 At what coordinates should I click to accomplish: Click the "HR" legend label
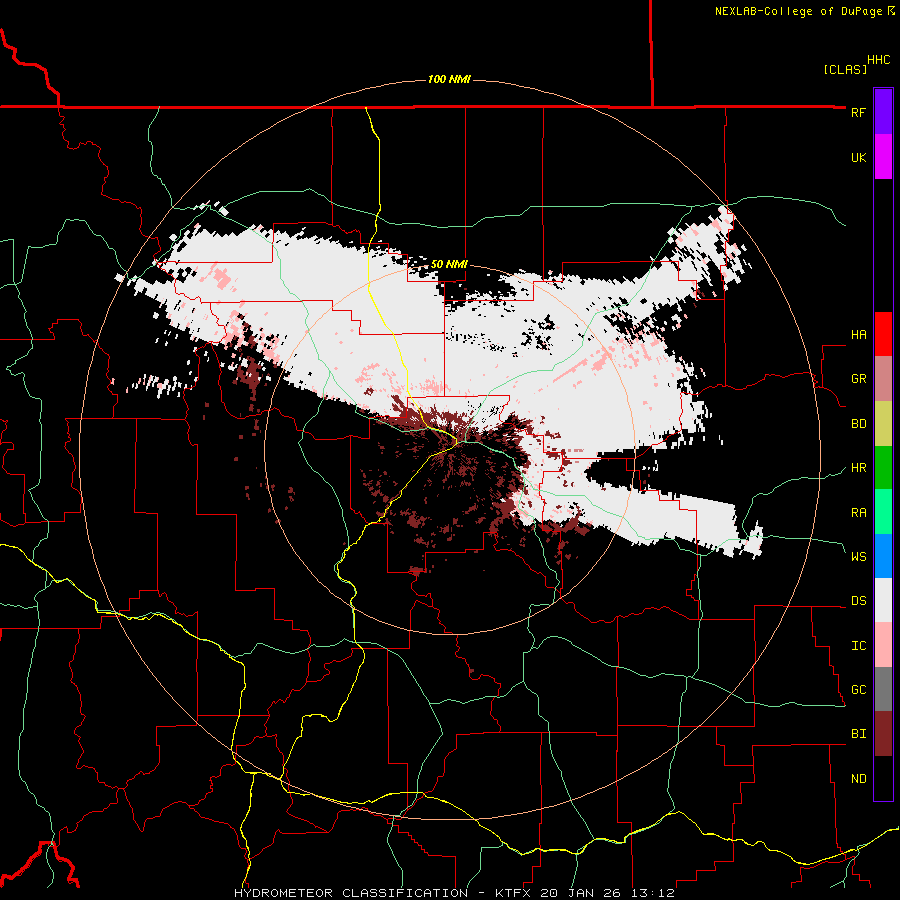click(x=858, y=468)
